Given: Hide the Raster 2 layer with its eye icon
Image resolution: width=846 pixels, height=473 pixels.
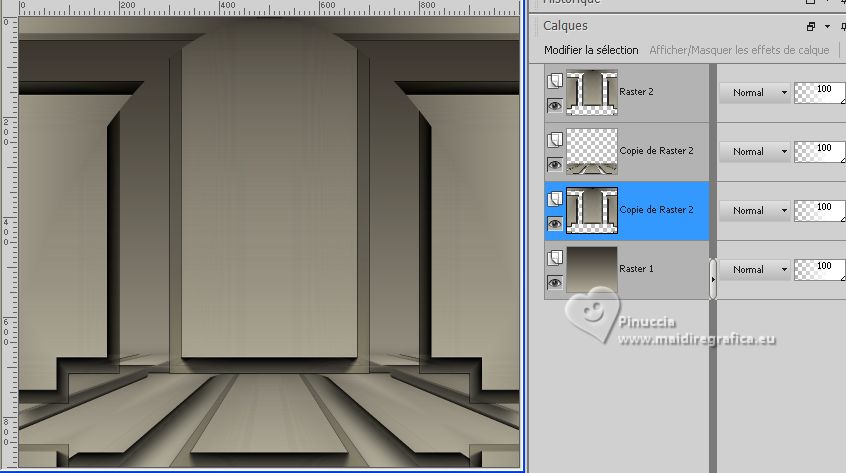Looking at the screenshot, I should tap(555, 106).
